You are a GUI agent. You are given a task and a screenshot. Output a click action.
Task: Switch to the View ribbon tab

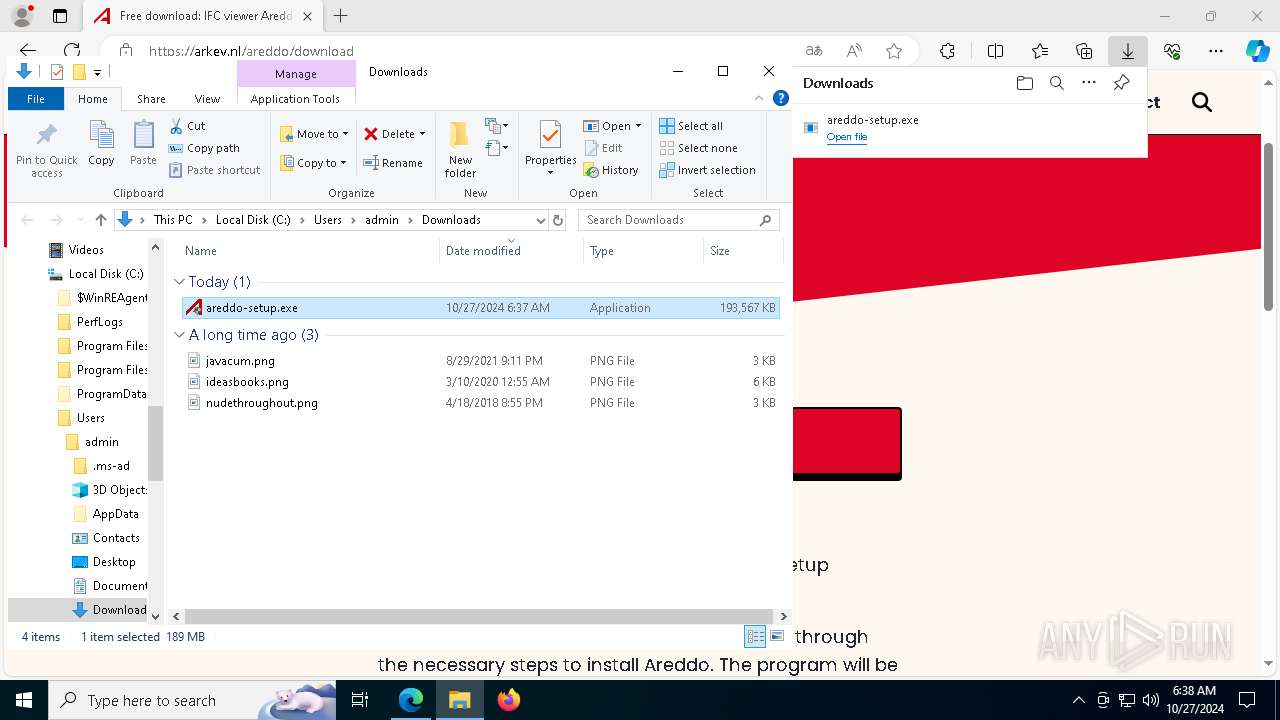click(207, 99)
